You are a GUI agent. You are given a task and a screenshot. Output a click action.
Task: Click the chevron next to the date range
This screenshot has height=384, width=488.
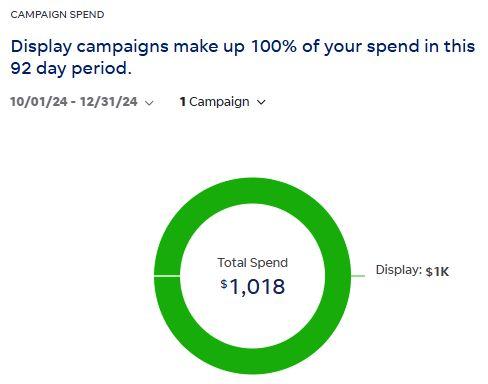click(150, 103)
